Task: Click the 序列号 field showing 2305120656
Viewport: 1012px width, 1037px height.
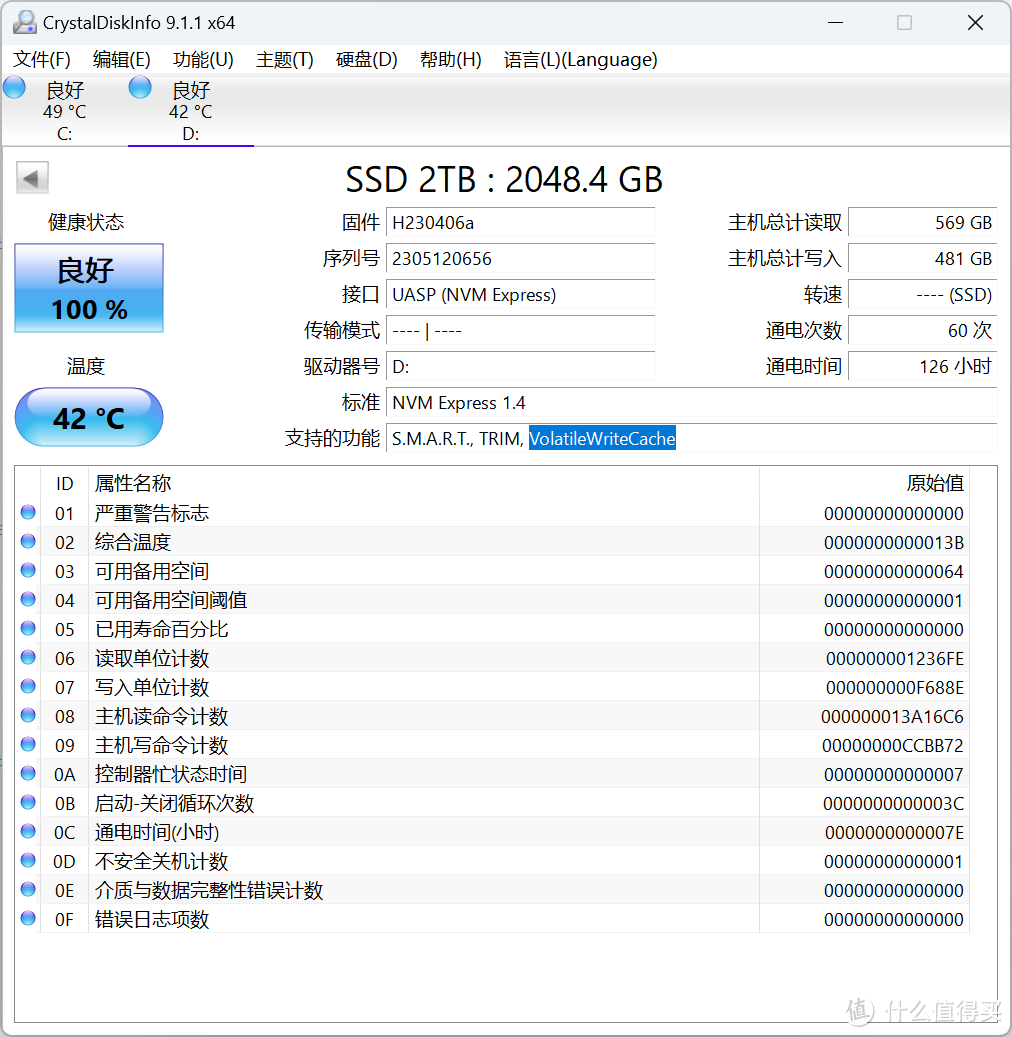Action: [521, 259]
